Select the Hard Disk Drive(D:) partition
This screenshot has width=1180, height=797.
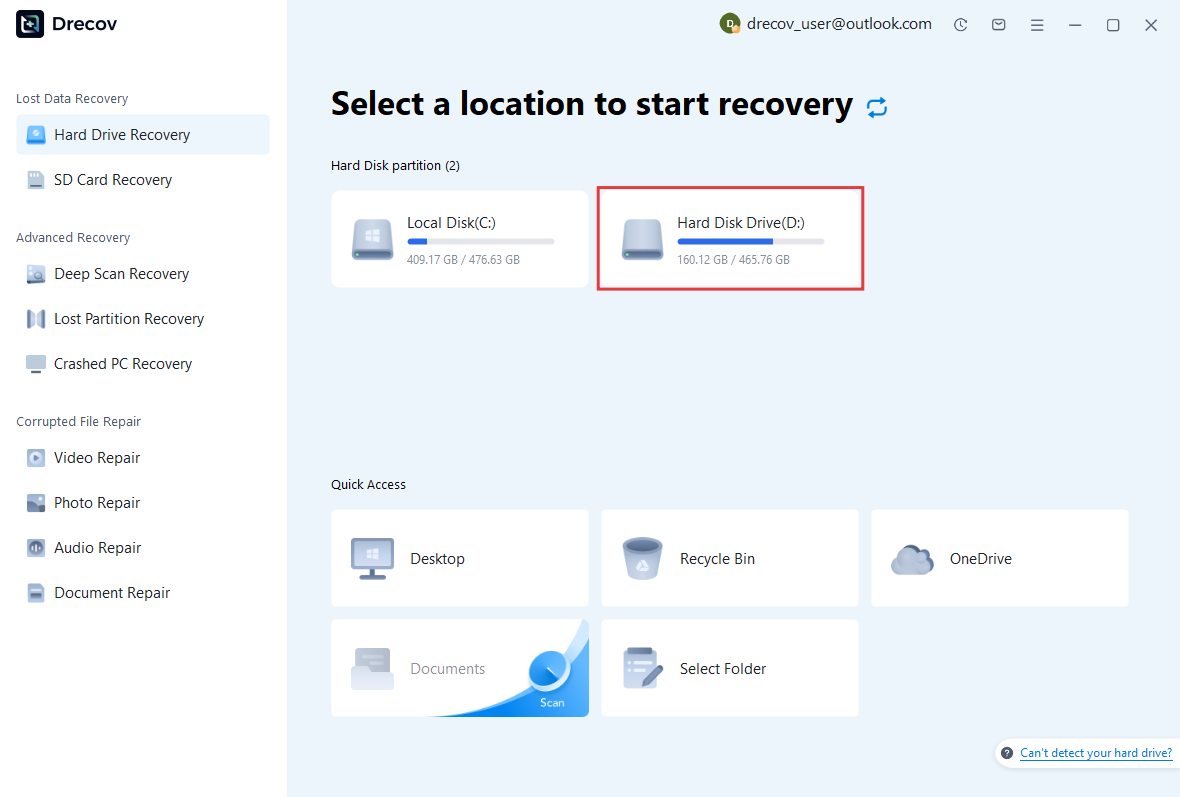pos(729,238)
